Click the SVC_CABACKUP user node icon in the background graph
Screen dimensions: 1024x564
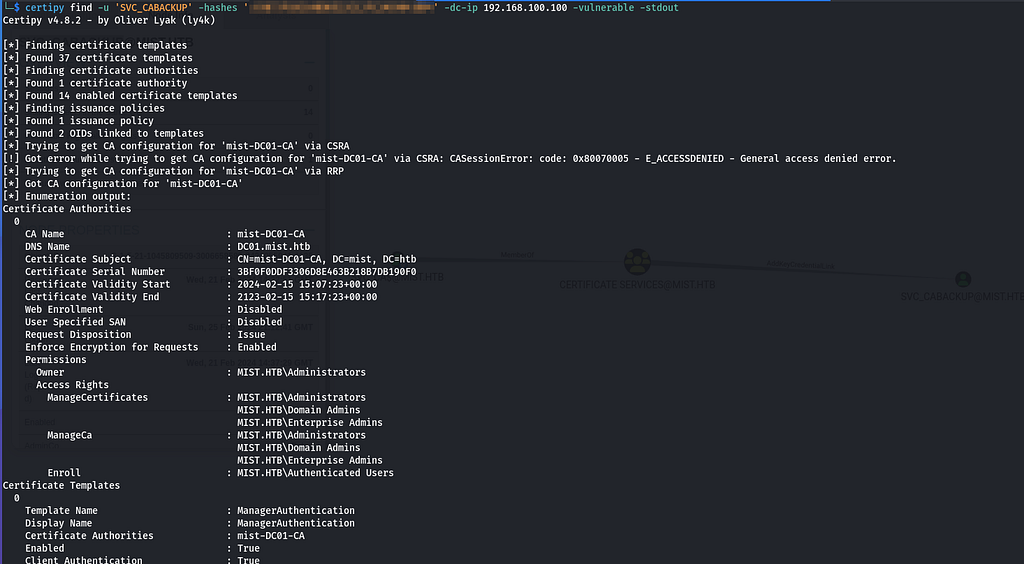963,279
